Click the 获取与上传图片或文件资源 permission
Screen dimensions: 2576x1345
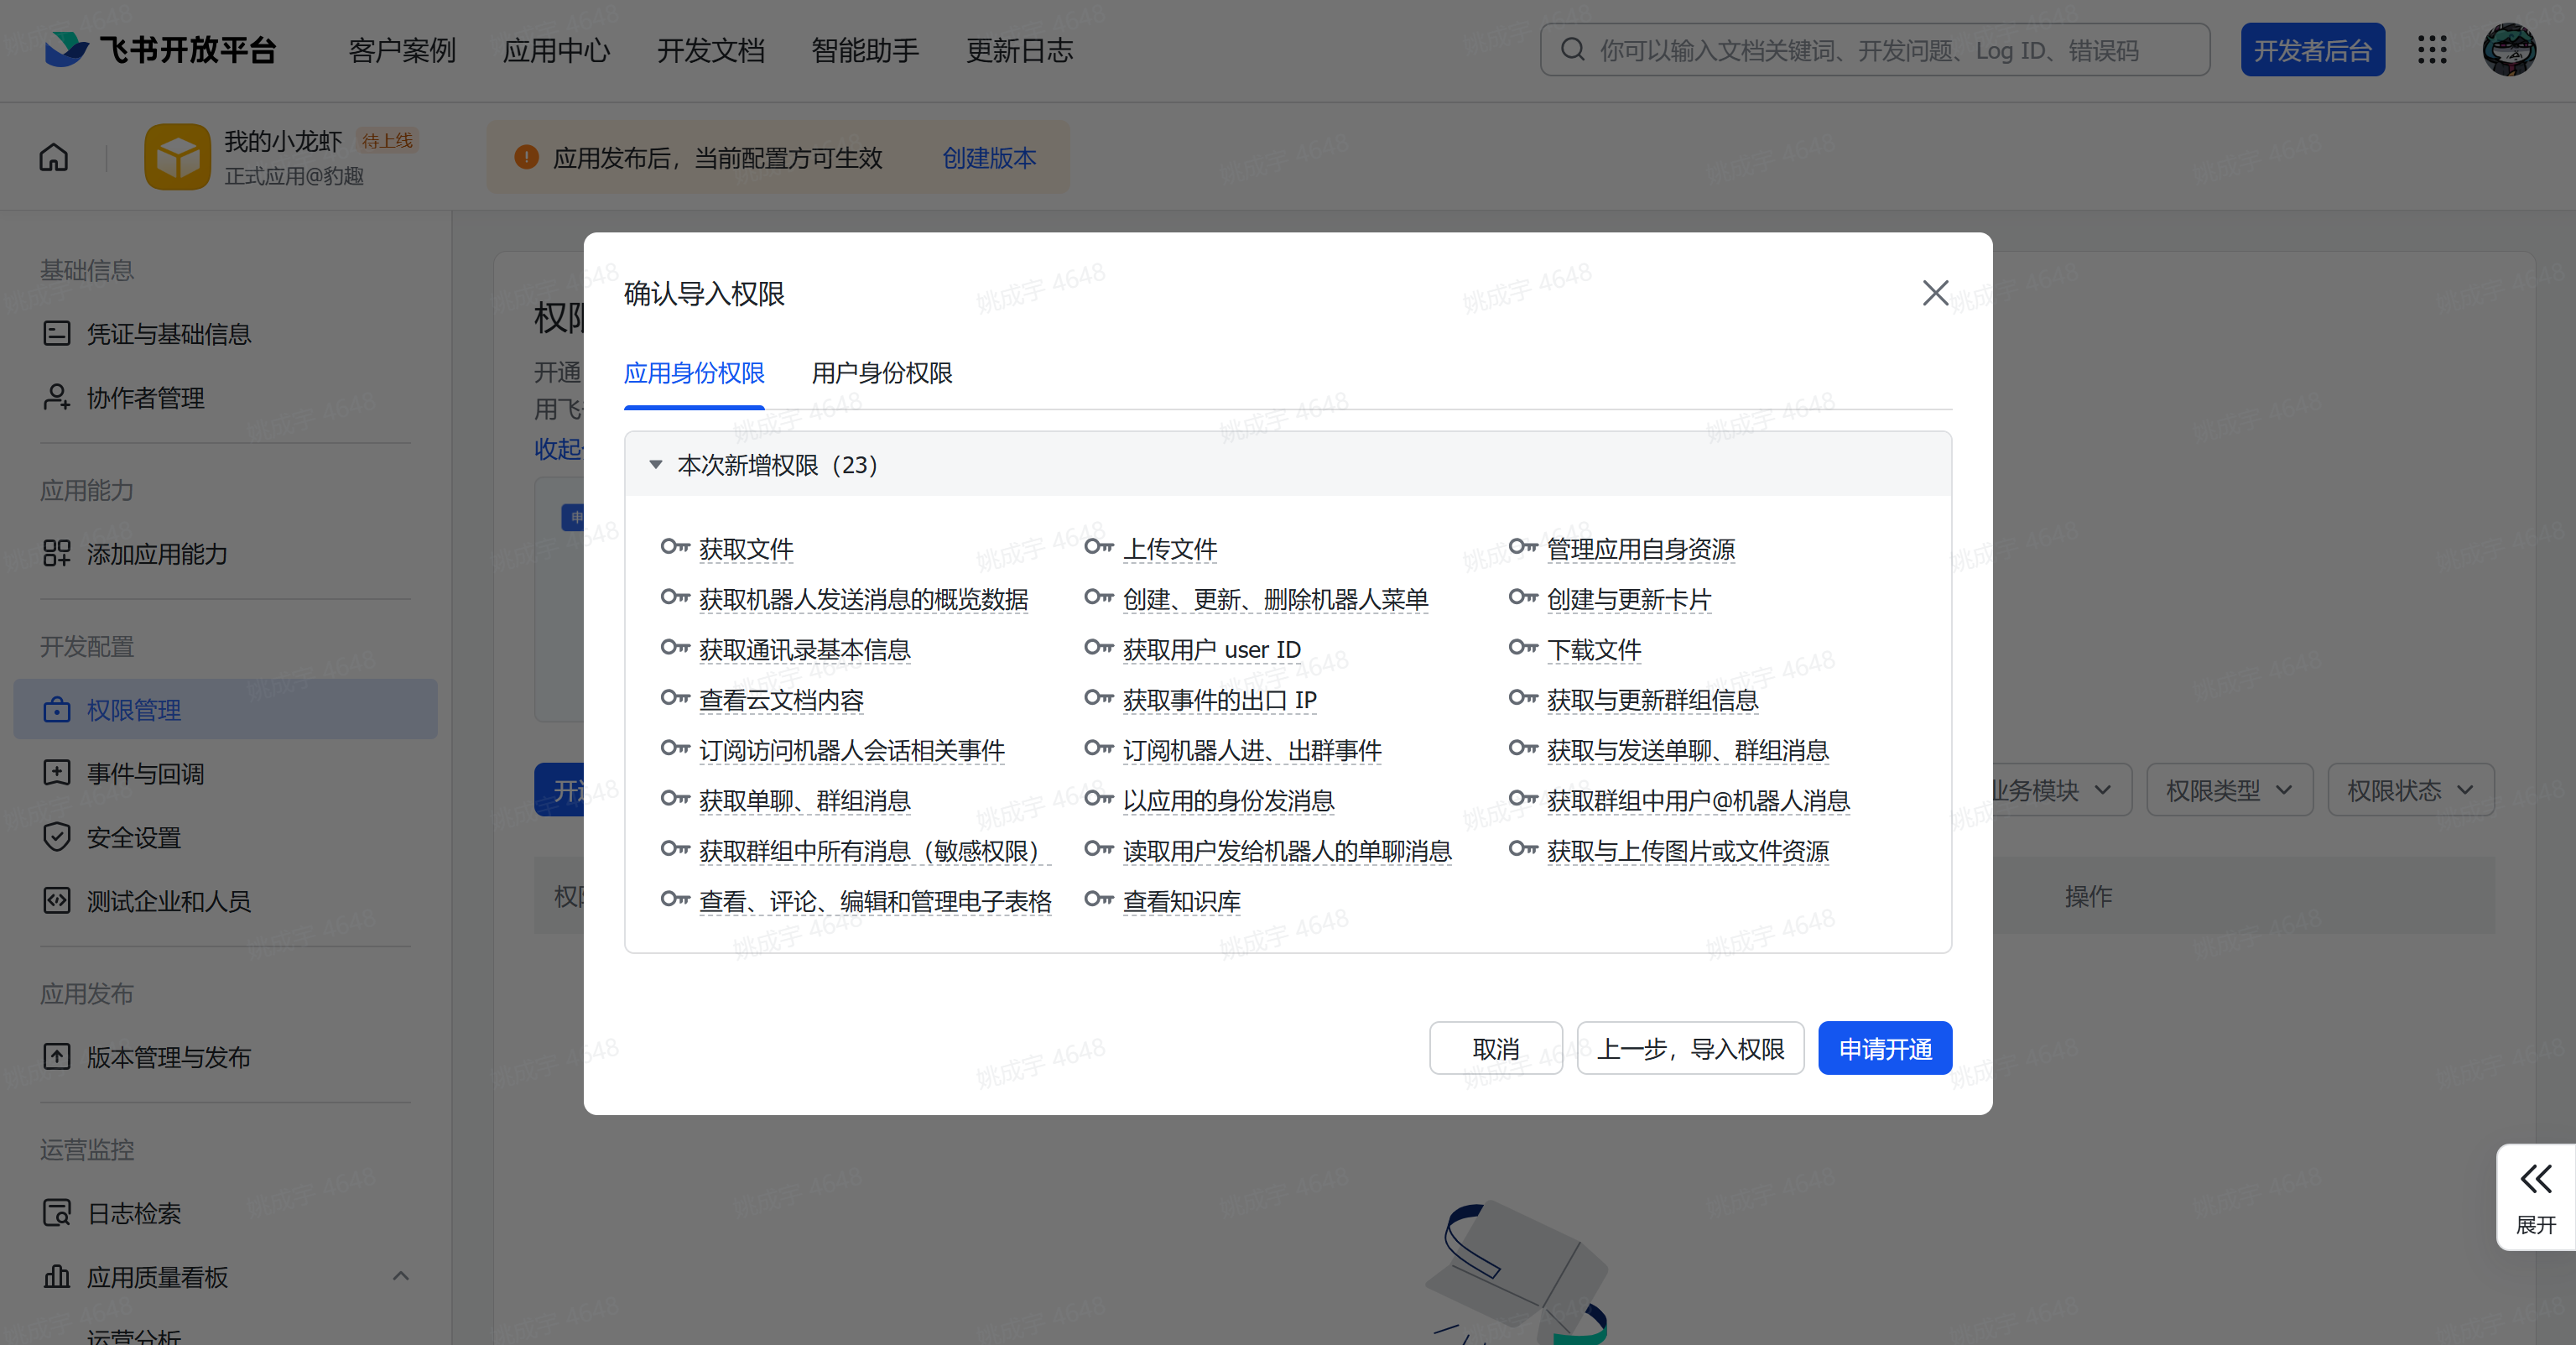tap(1688, 851)
